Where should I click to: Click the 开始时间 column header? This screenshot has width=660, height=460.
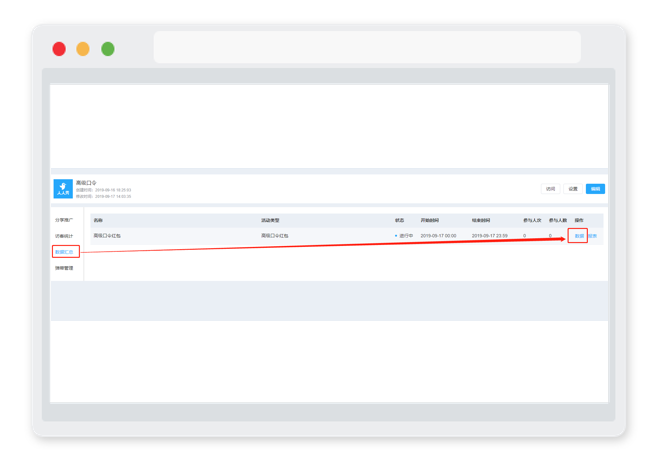tap(429, 221)
